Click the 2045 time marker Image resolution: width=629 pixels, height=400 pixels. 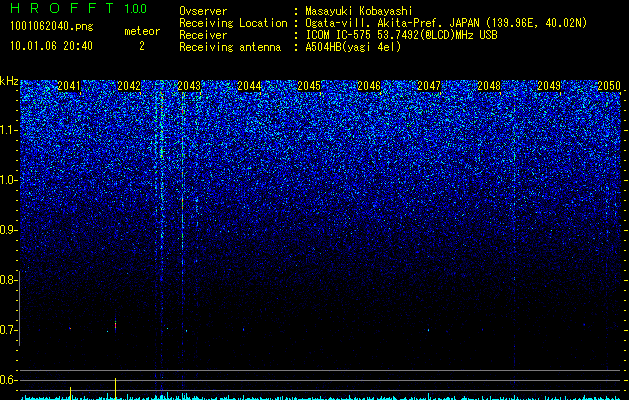309,86
